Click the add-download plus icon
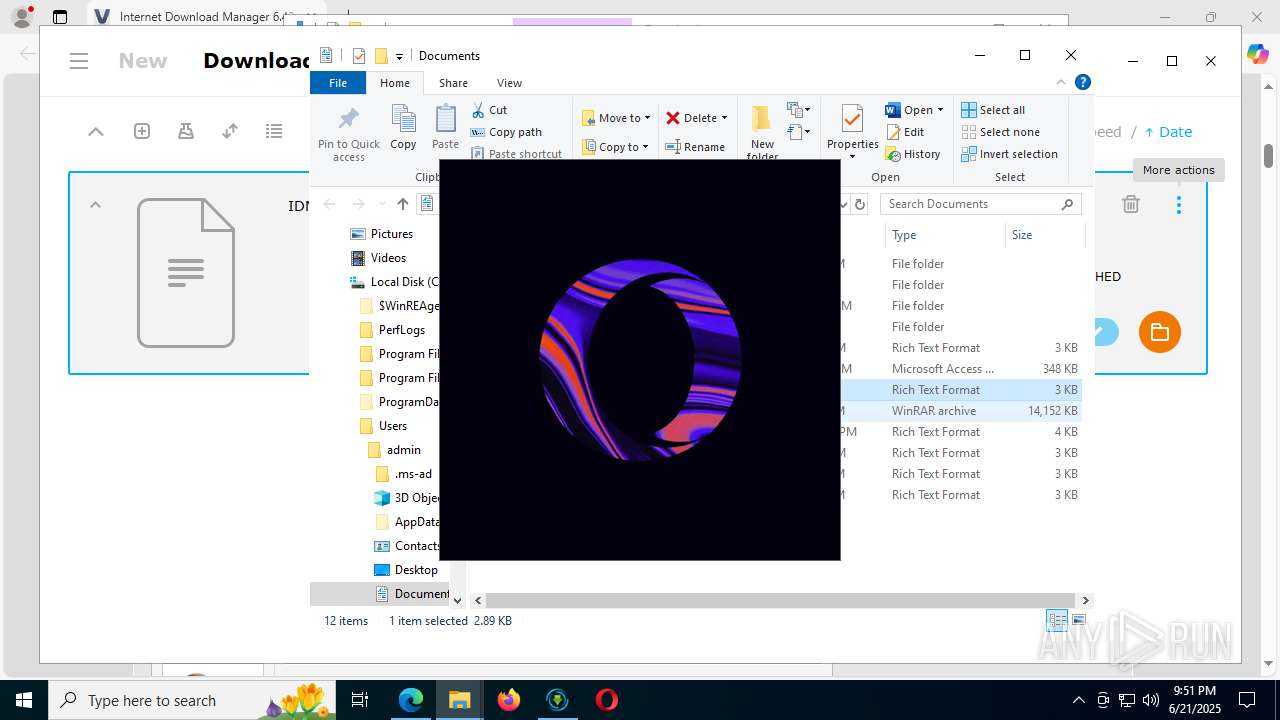The width and height of the screenshot is (1280, 720). (142, 131)
